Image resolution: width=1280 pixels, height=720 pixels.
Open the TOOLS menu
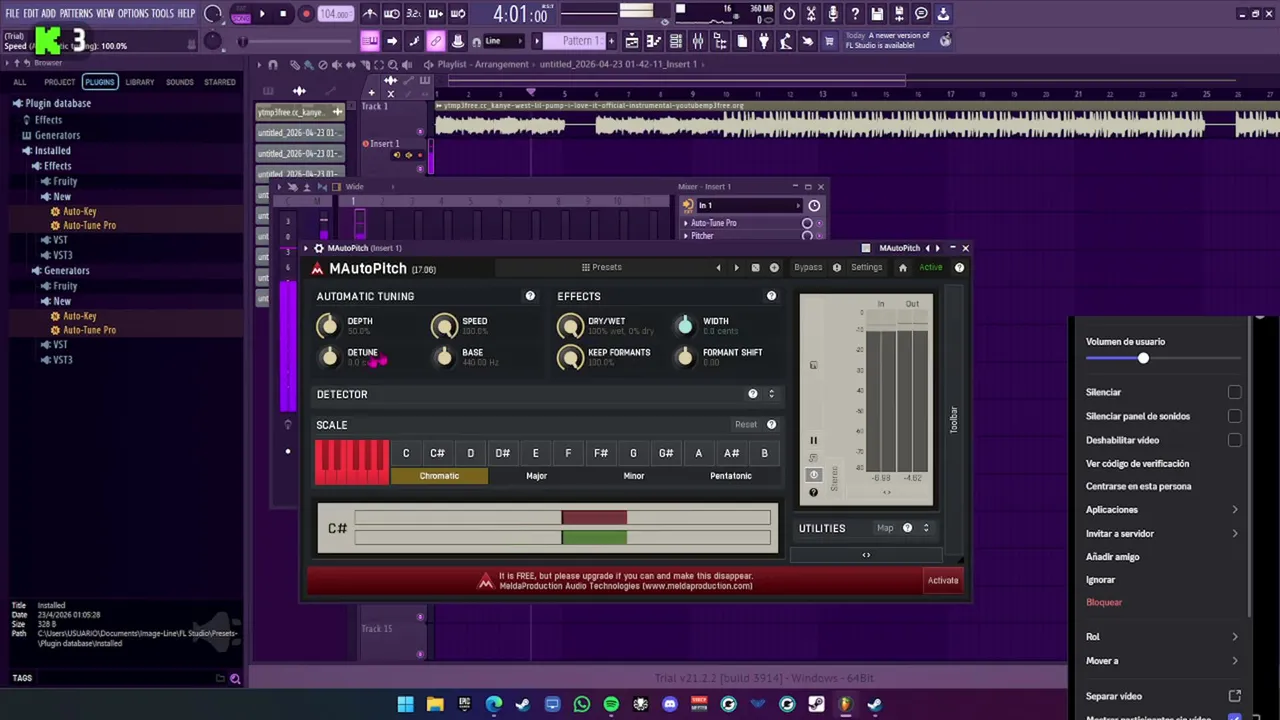162,13
